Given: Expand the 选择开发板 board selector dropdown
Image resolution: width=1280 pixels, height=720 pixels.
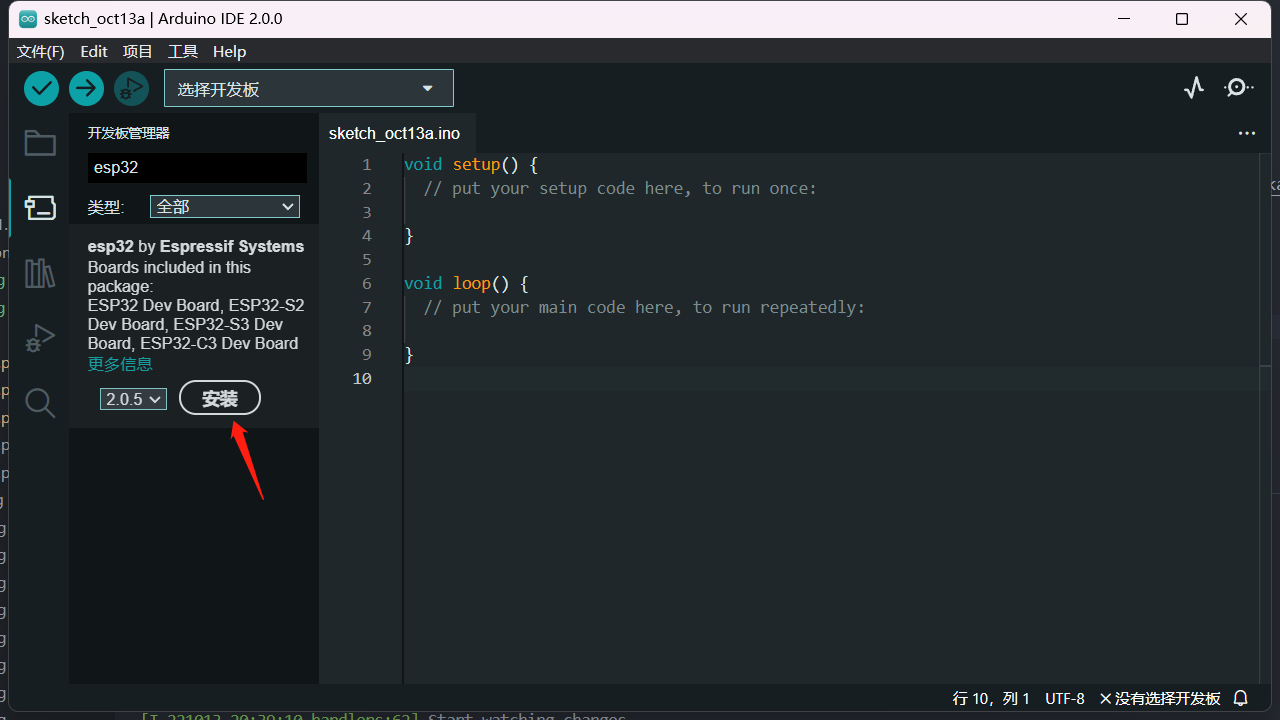Looking at the screenshot, I should coord(309,88).
